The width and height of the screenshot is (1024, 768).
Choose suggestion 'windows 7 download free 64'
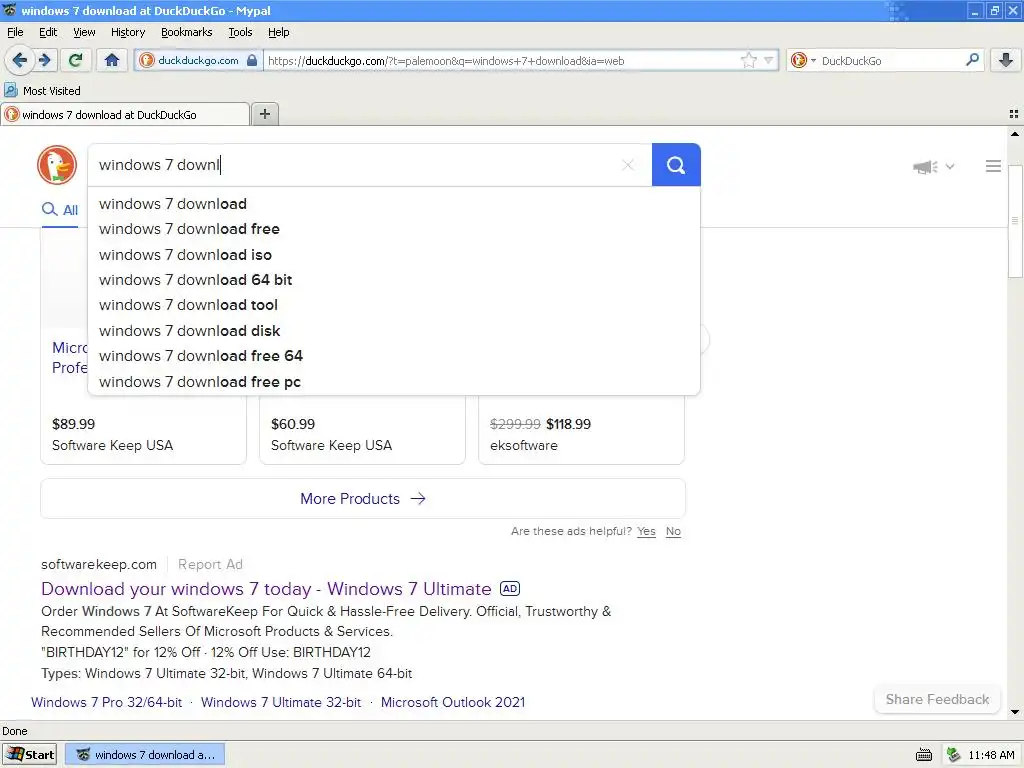point(394,356)
